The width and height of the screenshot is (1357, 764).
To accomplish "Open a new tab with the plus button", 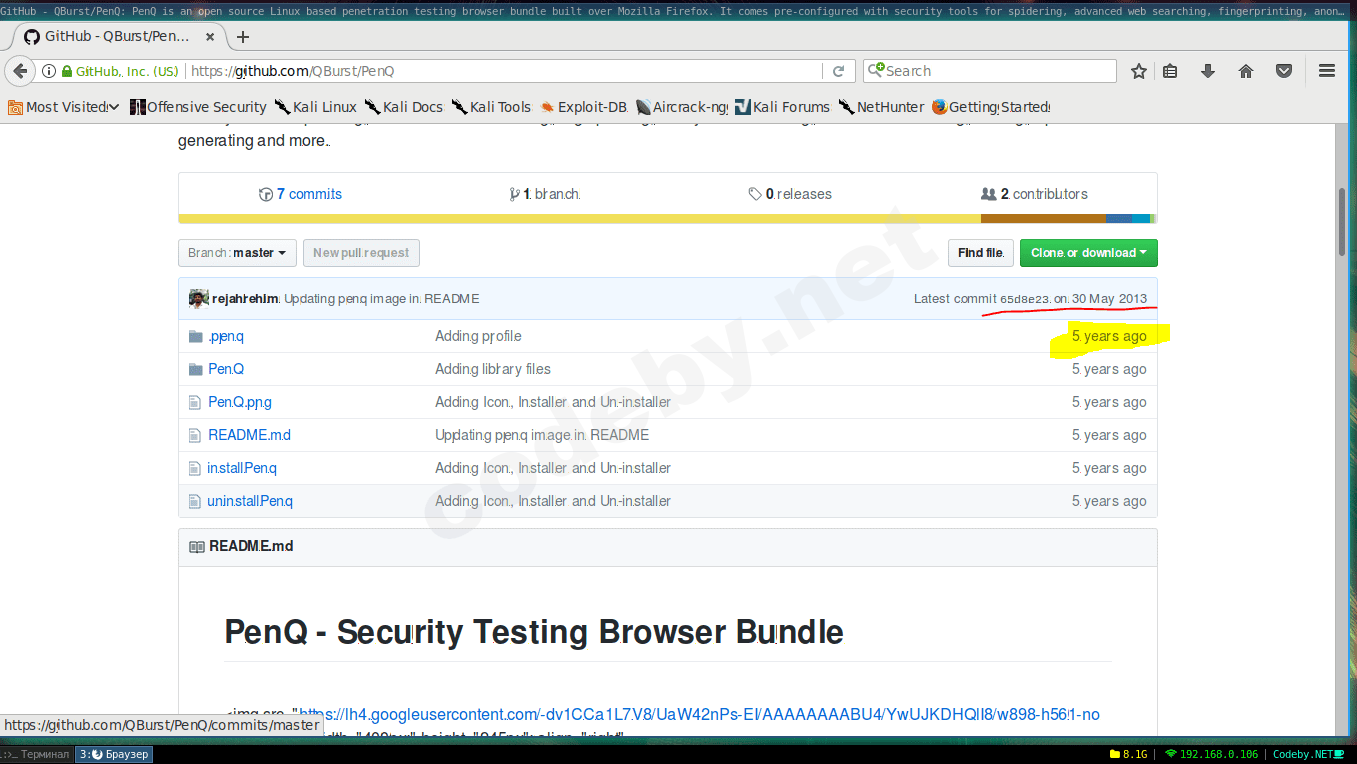I will [x=243, y=37].
